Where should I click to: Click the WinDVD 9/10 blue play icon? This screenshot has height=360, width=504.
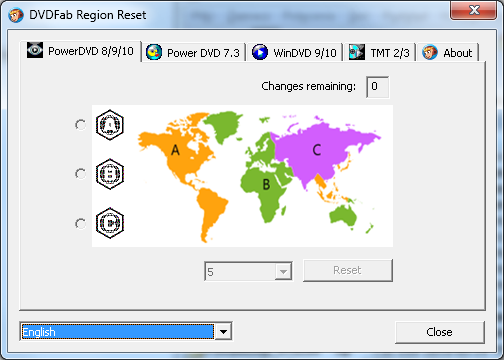coord(260,52)
